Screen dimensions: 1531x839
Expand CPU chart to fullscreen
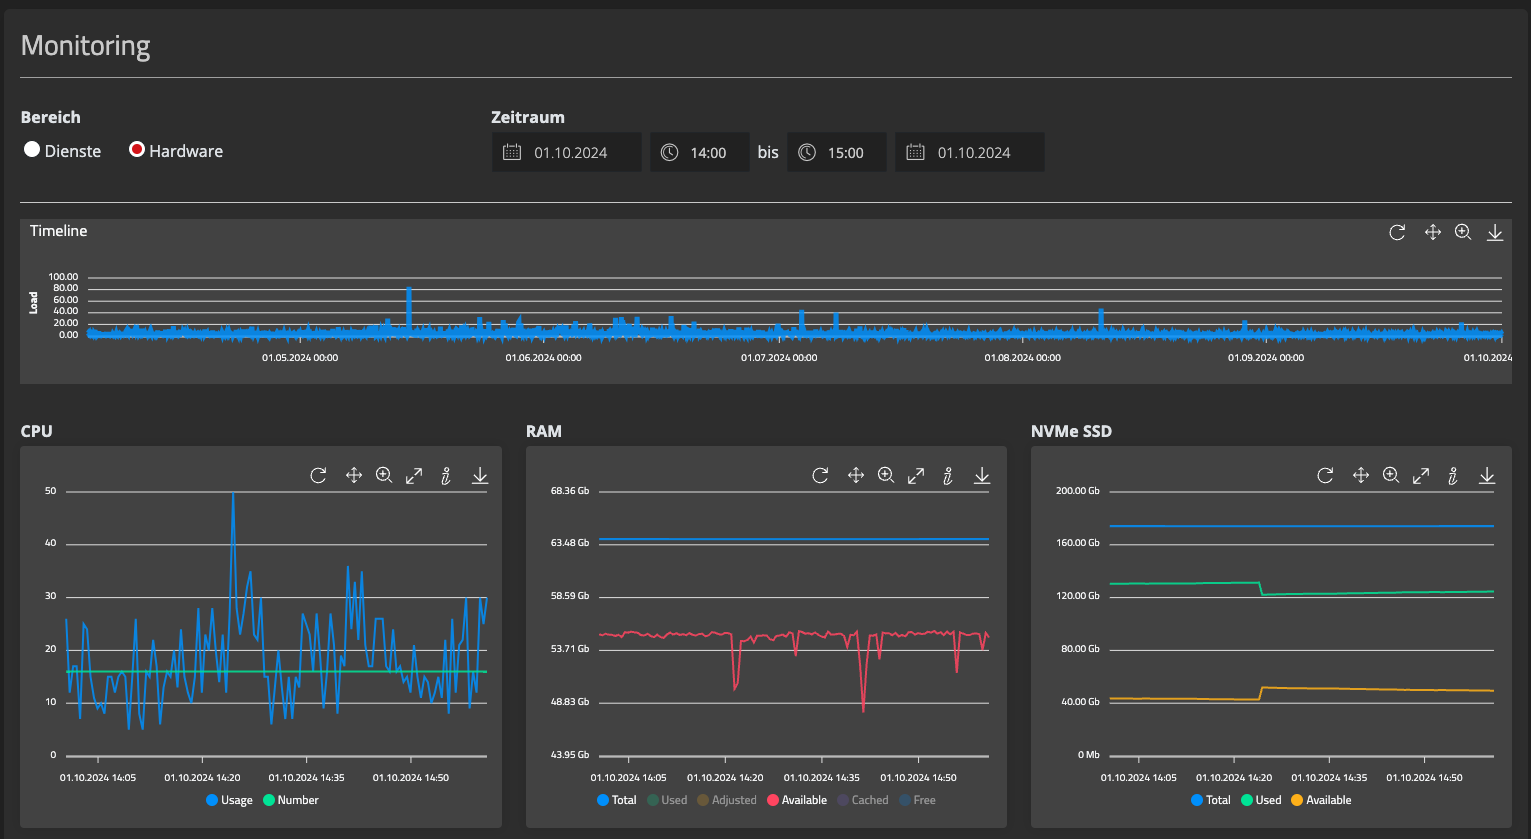tap(414, 476)
